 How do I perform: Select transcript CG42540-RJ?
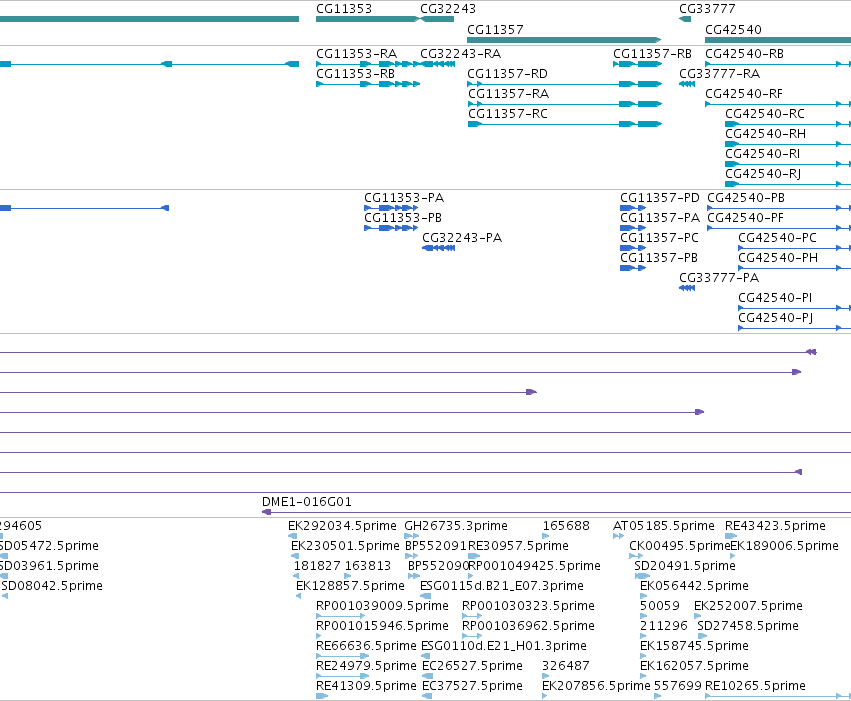coord(763,174)
